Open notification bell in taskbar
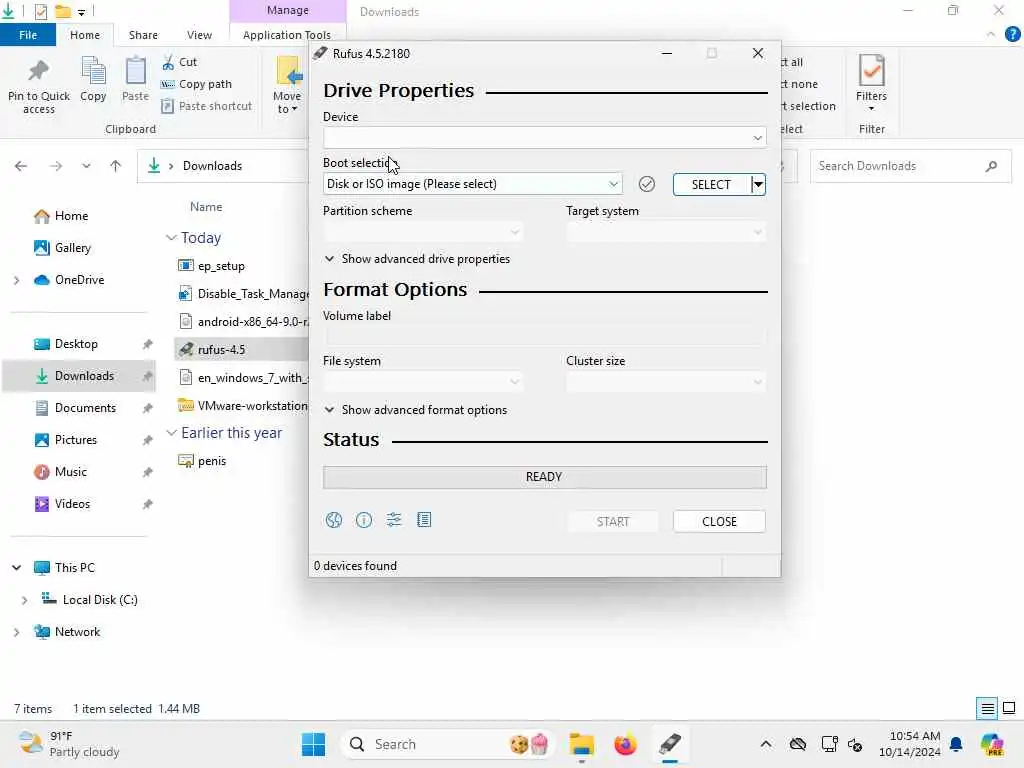The image size is (1024, 768). click(x=956, y=744)
